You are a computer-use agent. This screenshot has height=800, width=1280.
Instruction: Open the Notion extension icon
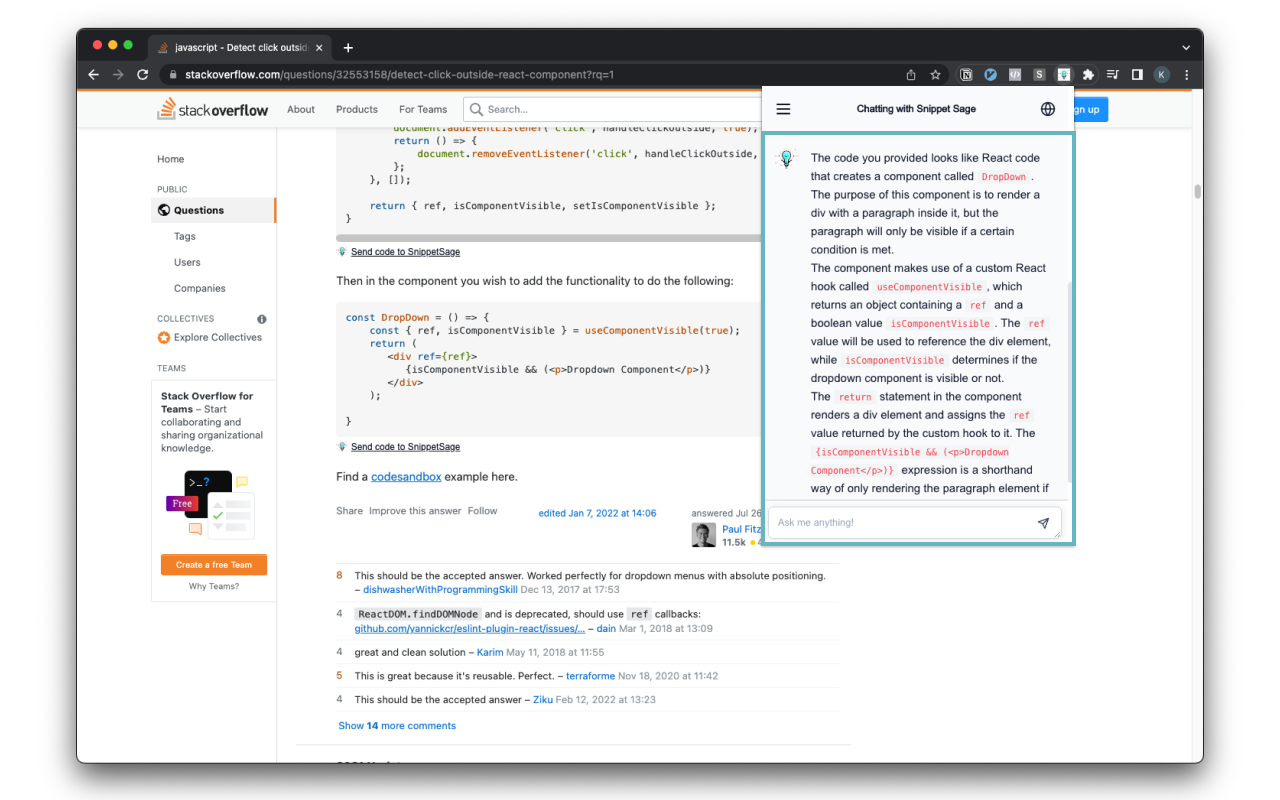click(966, 75)
